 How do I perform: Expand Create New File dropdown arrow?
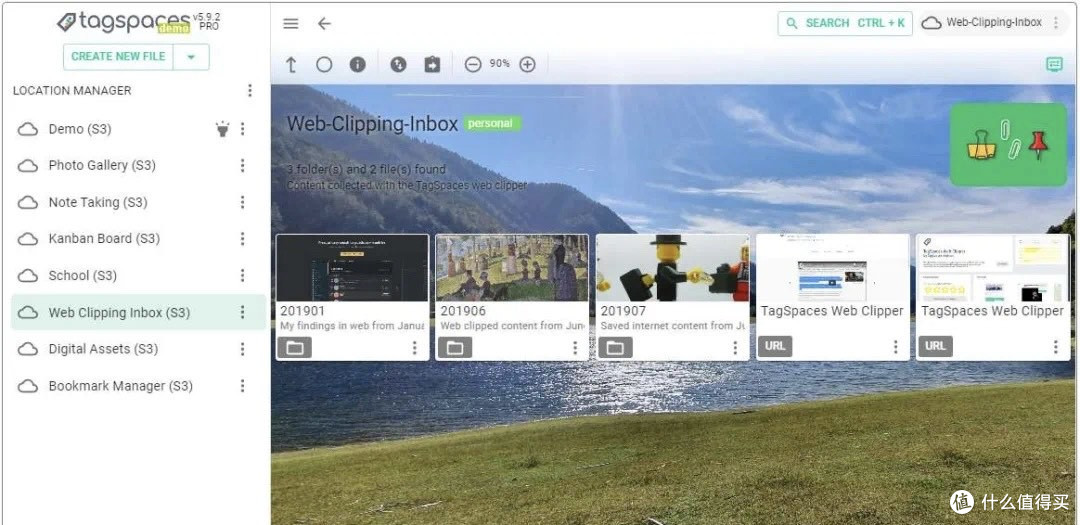[191, 56]
